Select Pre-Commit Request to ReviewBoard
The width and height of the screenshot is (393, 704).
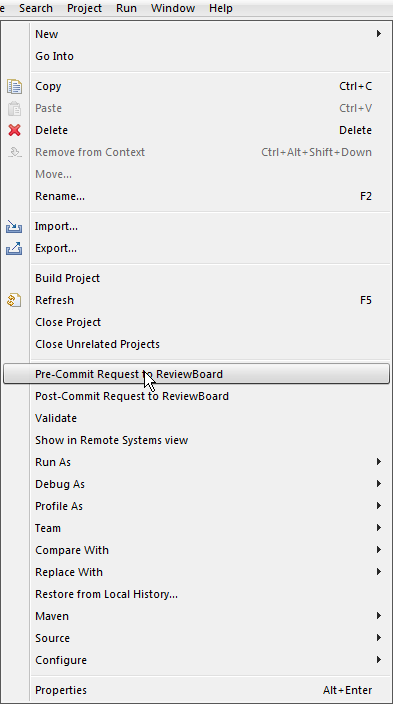196,374
